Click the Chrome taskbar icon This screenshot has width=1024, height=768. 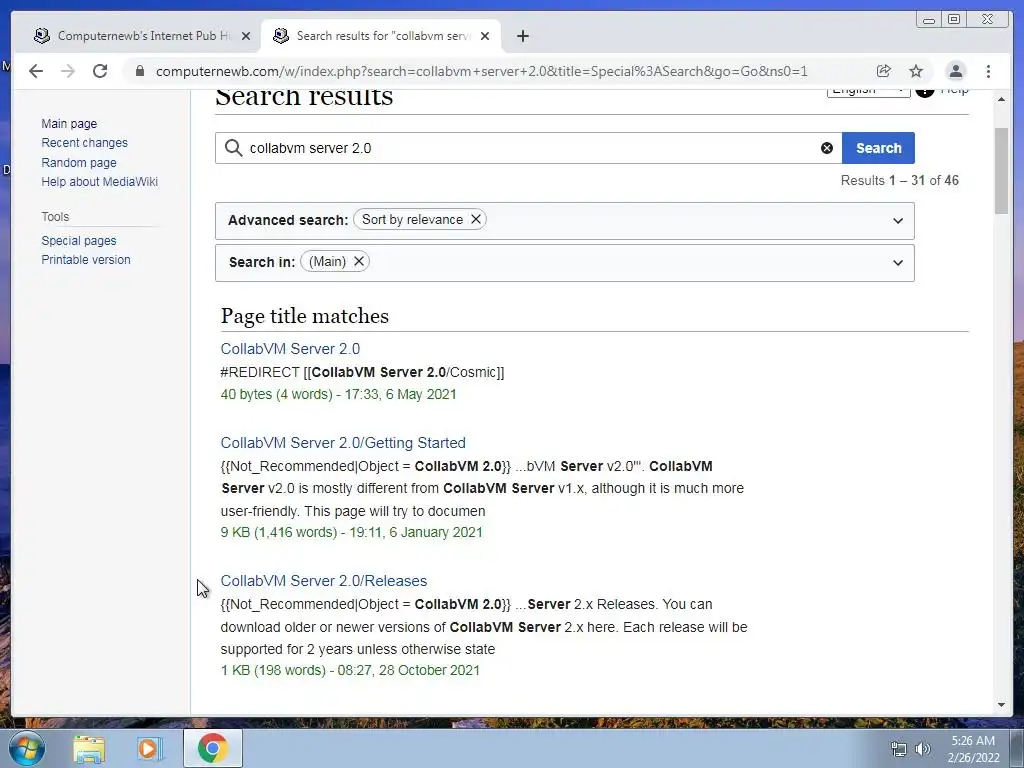point(212,748)
